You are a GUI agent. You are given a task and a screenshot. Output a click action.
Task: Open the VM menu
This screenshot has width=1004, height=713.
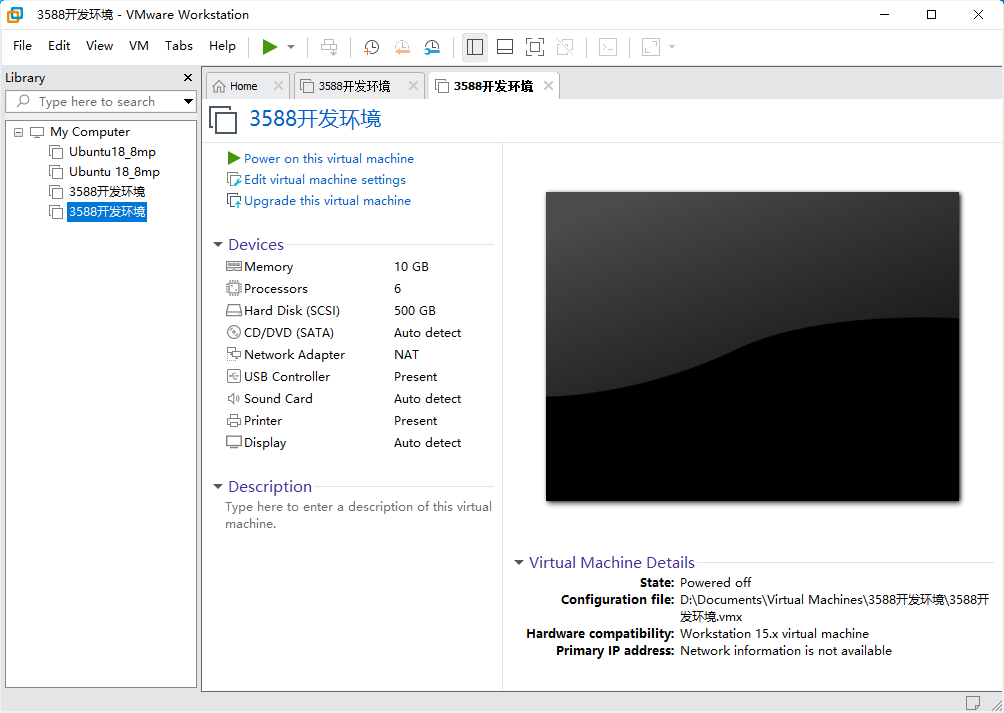coord(139,46)
